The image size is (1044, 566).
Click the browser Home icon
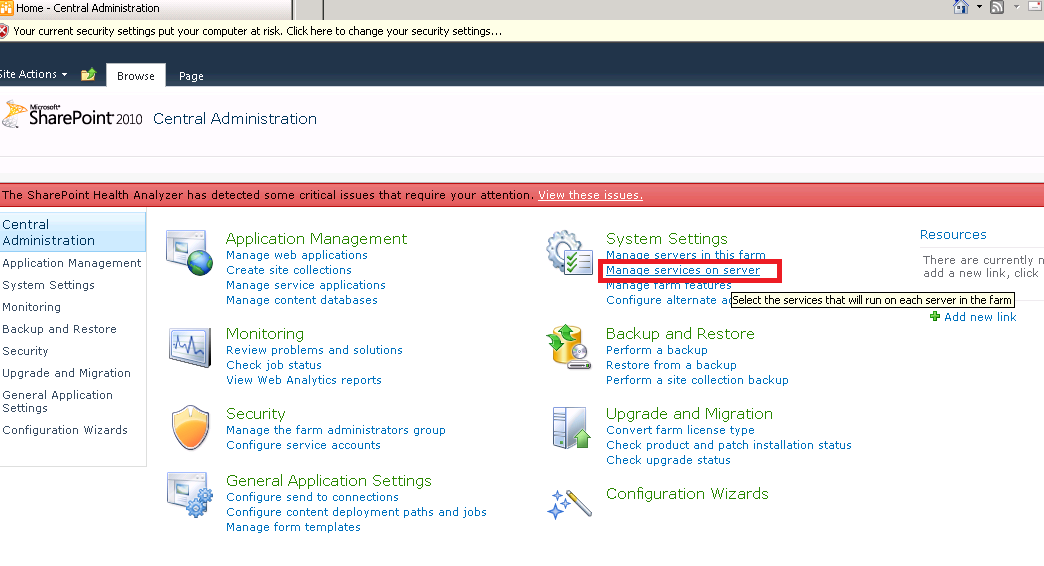(961, 7)
